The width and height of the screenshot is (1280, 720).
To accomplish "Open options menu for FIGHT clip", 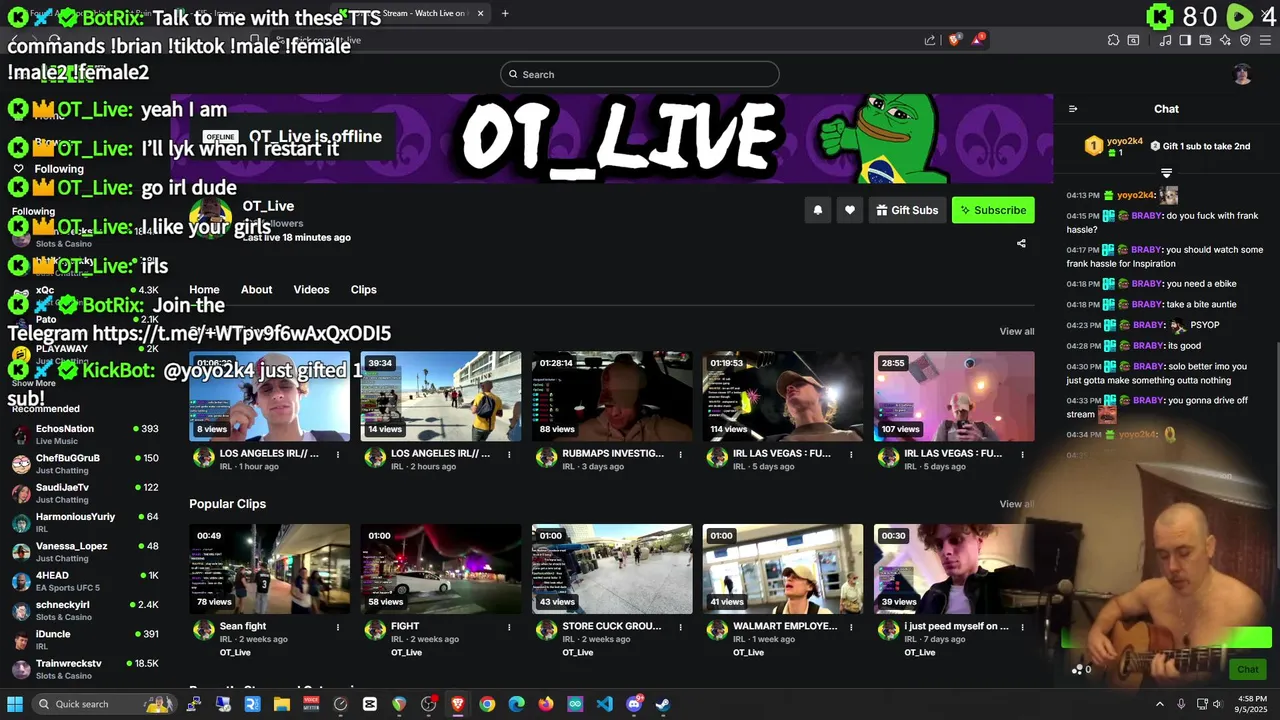I will coord(509,627).
